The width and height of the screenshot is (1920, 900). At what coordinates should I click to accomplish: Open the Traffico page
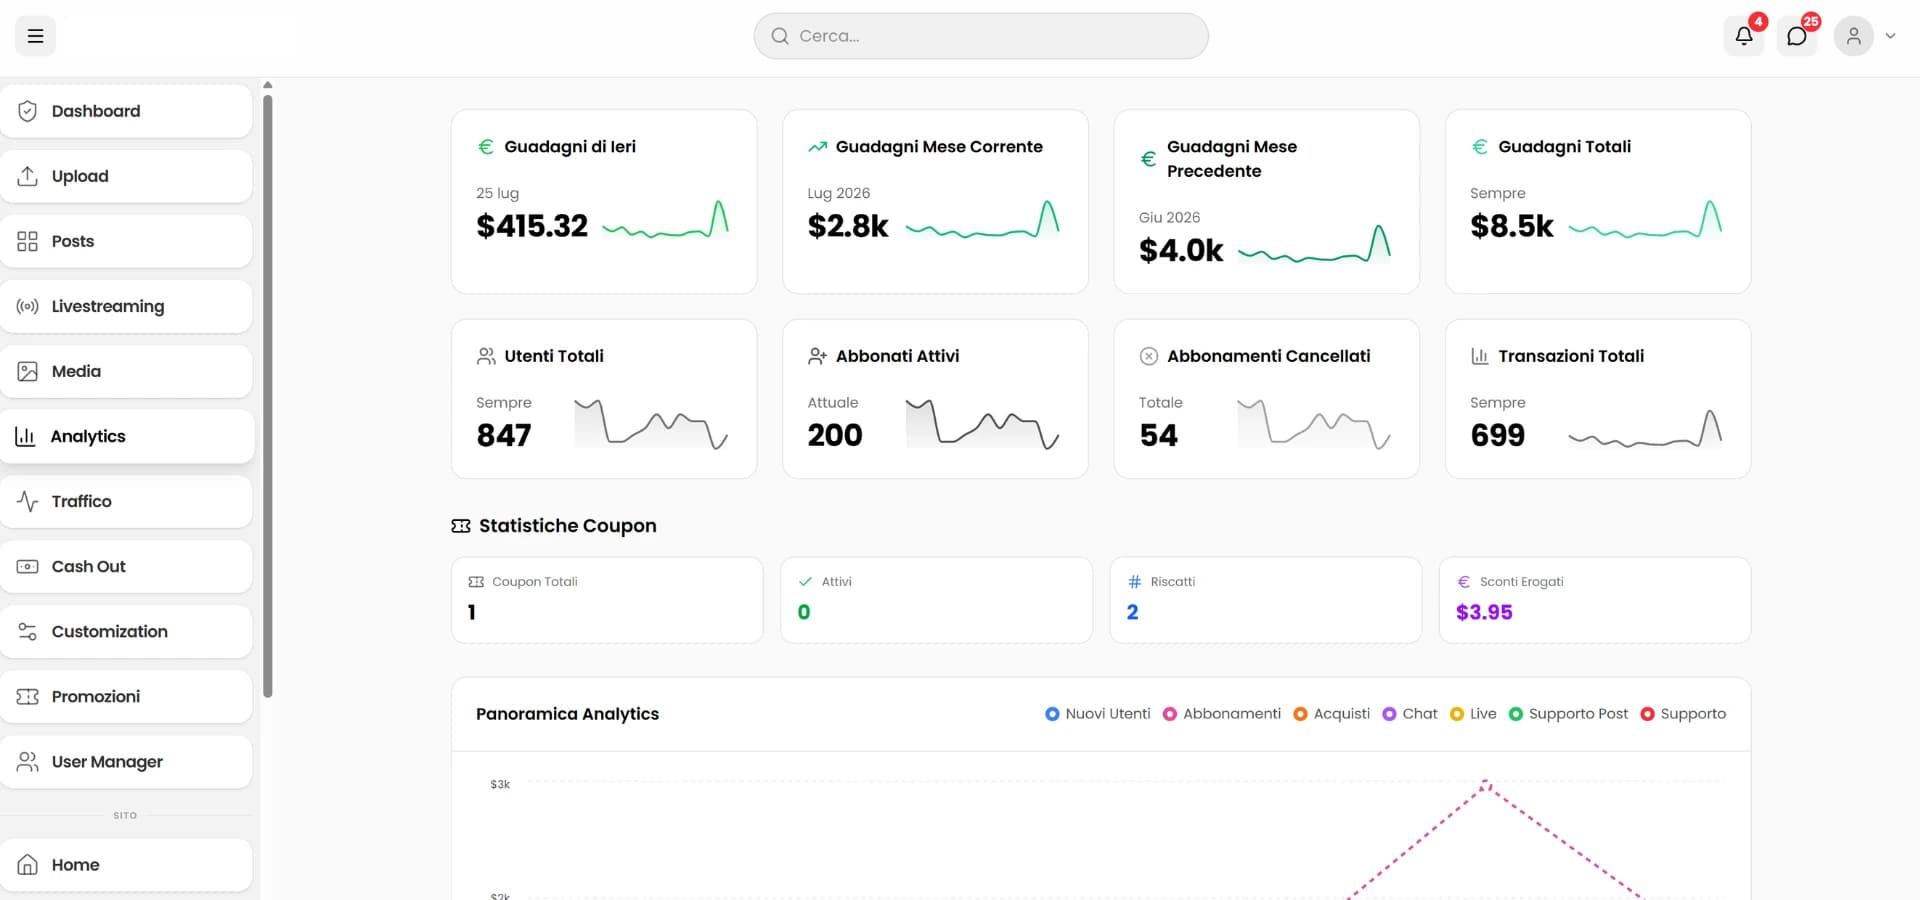[x=126, y=501]
